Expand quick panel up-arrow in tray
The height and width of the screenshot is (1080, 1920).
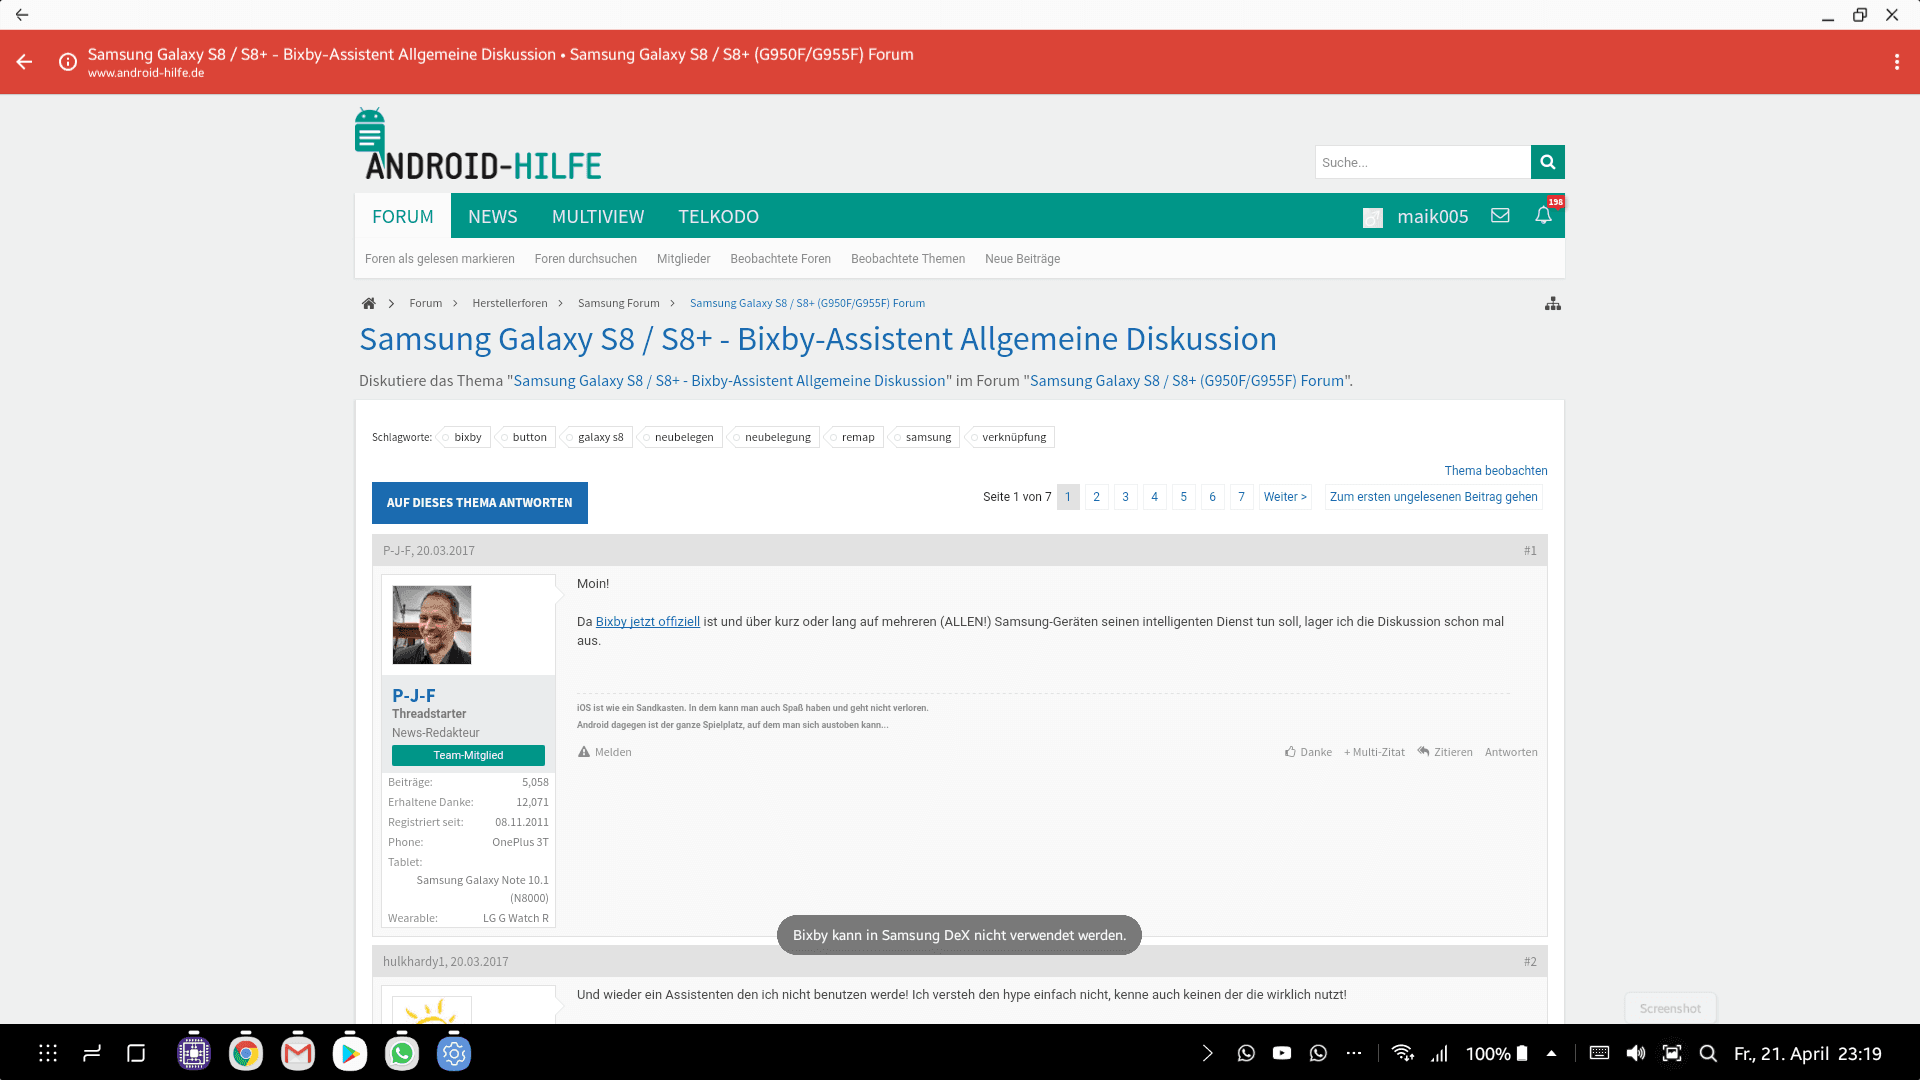point(1551,1053)
